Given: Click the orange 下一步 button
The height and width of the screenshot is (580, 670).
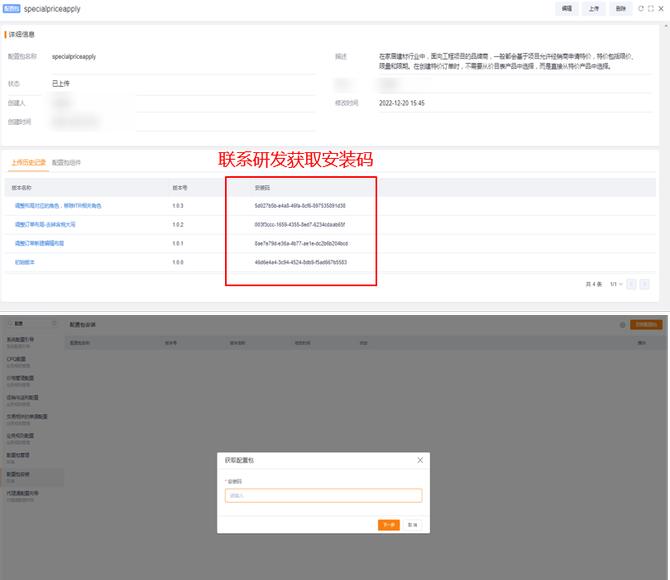Looking at the screenshot, I should click(x=389, y=524).
